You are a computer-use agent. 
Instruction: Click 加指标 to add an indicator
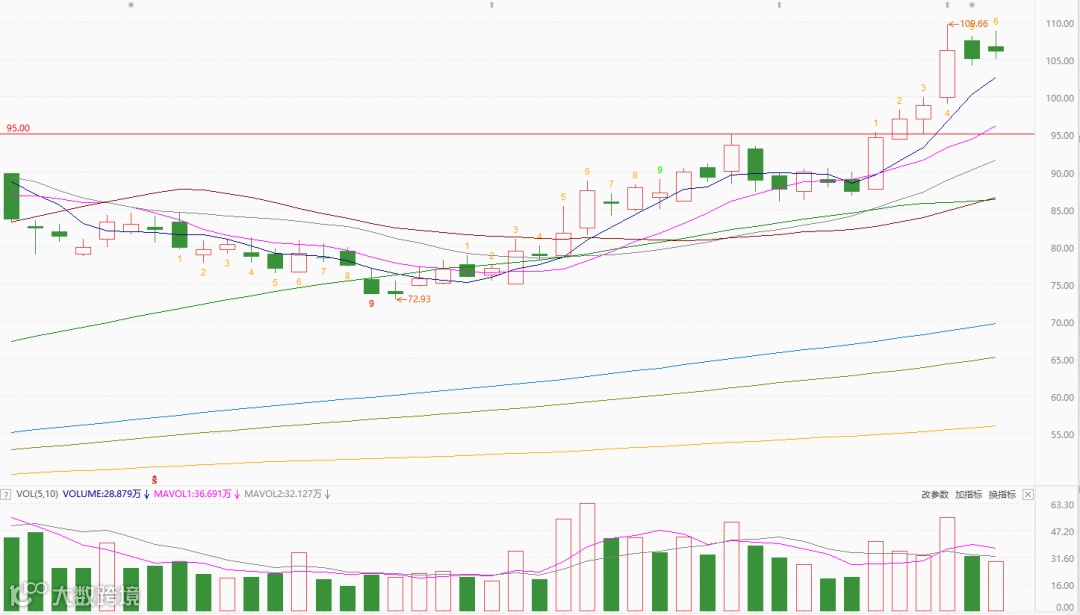pyautogui.click(x=968, y=494)
